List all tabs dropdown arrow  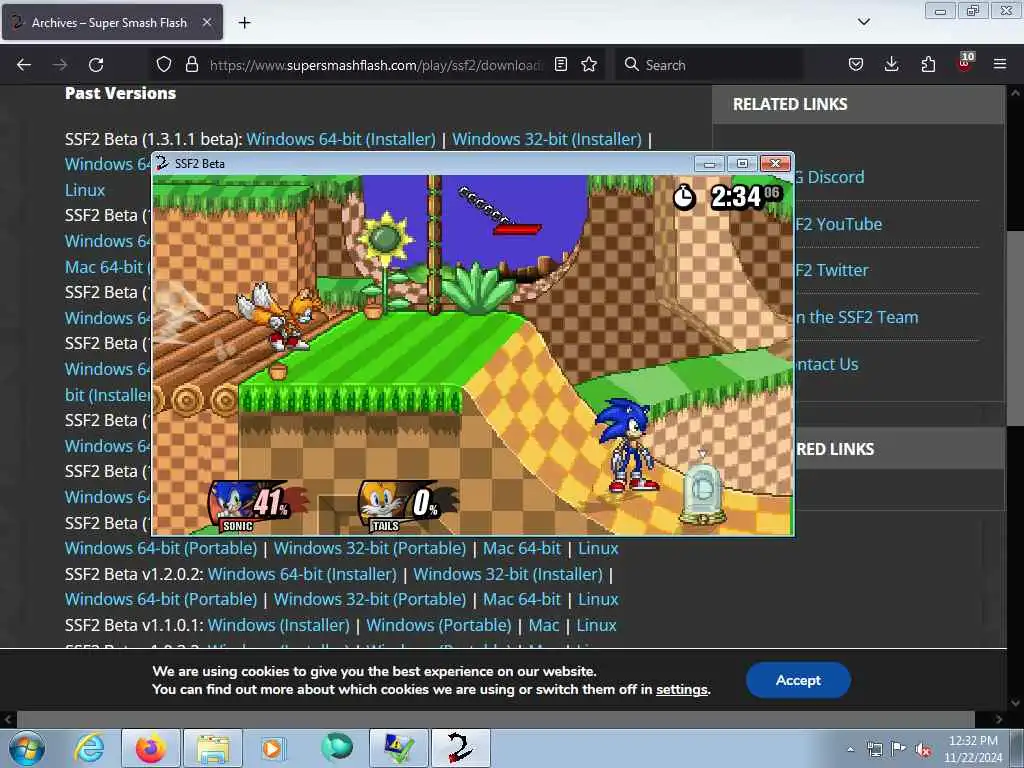point(863,22)
